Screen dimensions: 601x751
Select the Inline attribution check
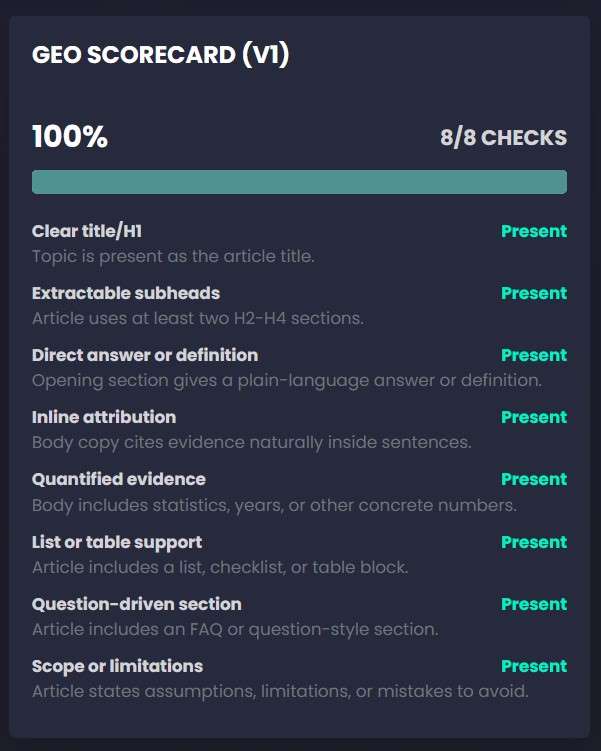click(x=104, y=417)
